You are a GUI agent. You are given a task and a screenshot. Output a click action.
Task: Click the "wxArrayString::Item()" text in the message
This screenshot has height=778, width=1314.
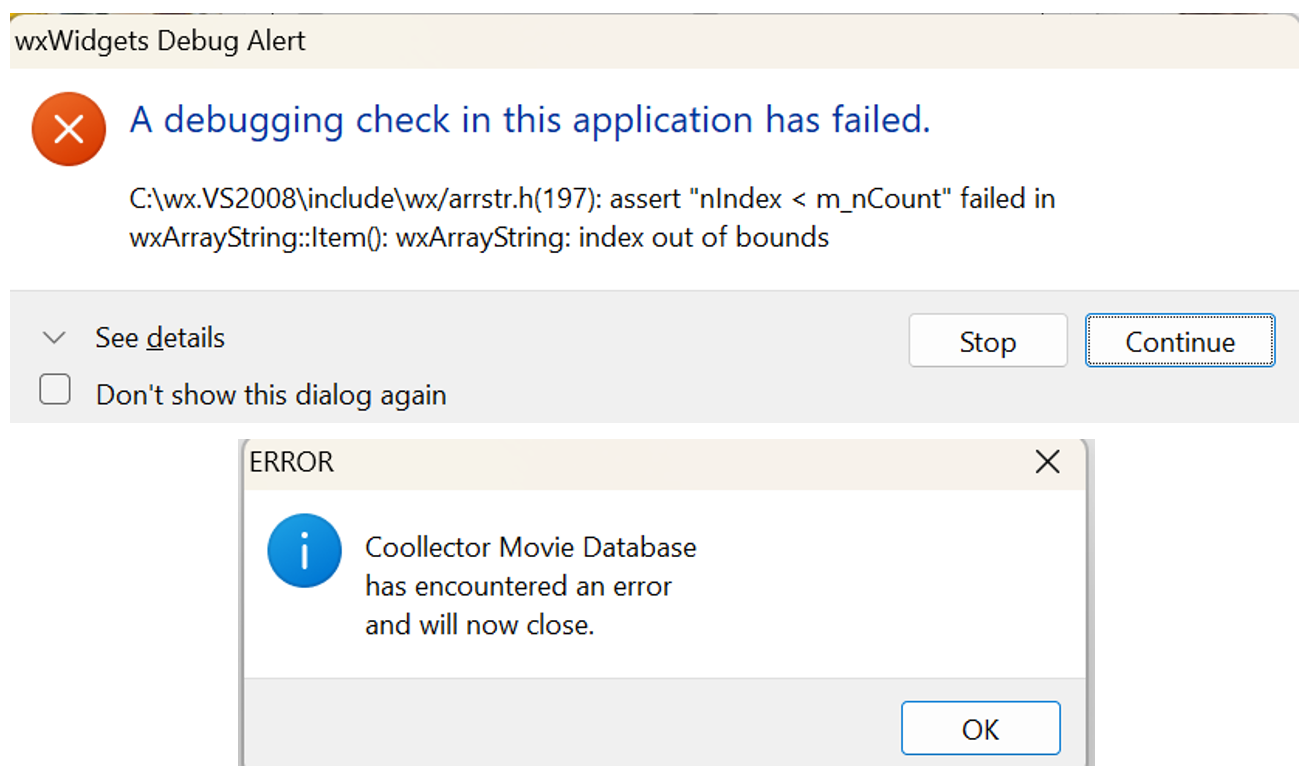(x=259, y=238)
